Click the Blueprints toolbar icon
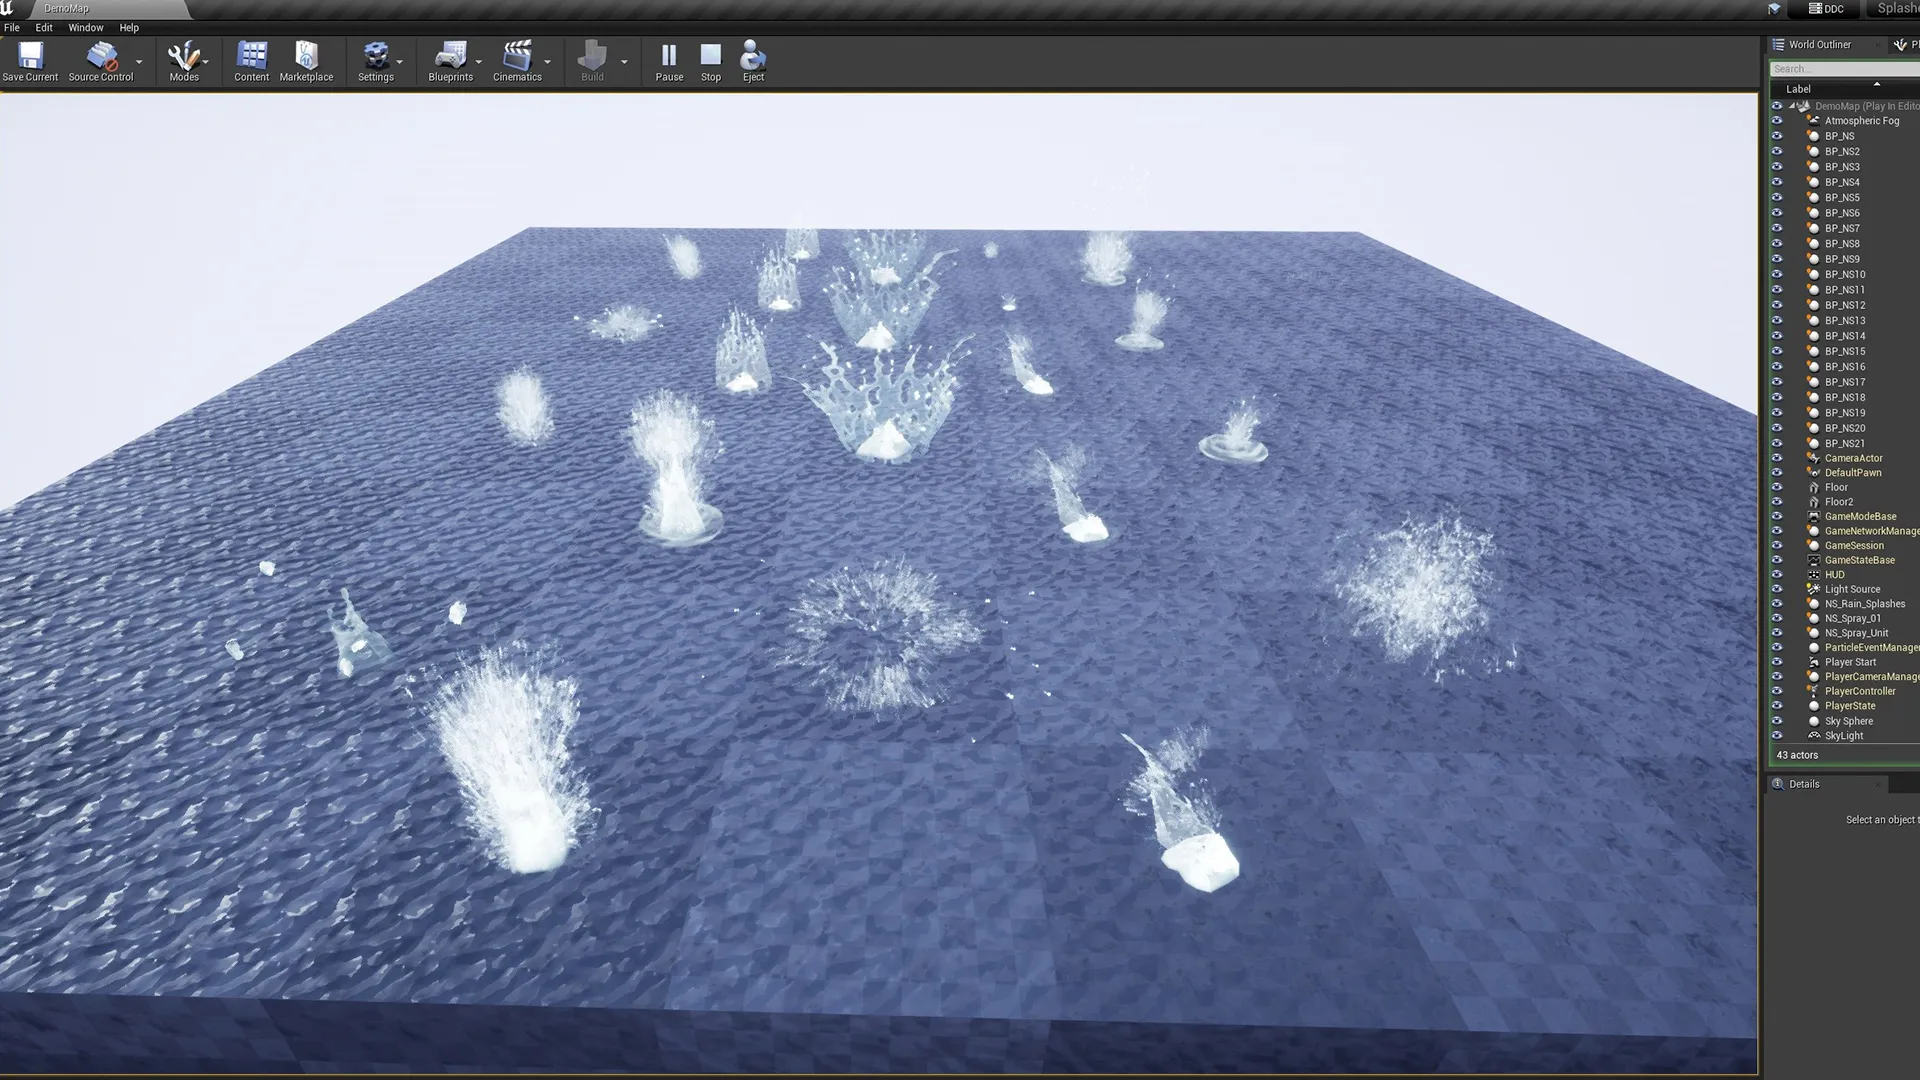This screenshot has height=1080, width=1920. tap(451, 56)
